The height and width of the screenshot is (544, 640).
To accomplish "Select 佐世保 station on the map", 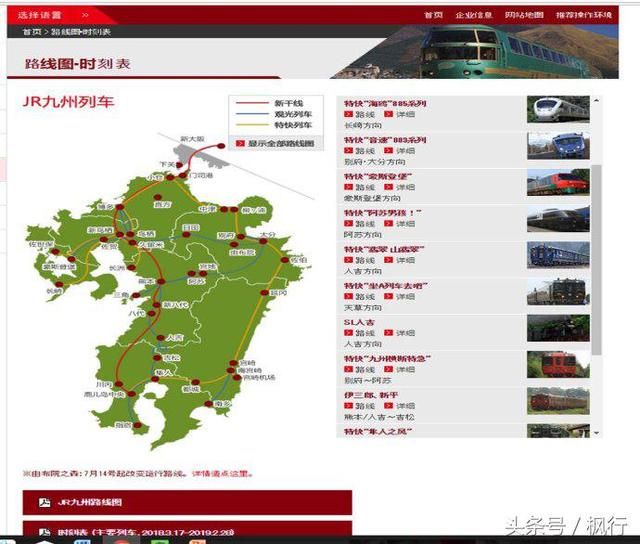I will point(55,252).
